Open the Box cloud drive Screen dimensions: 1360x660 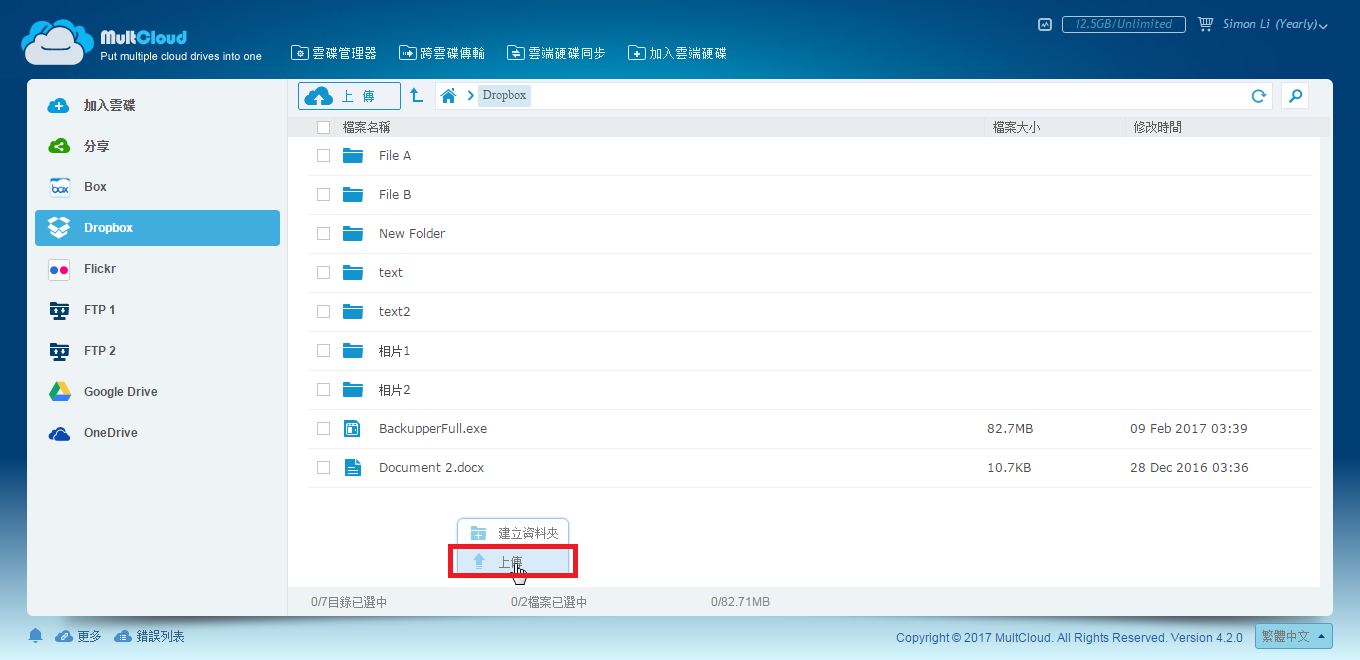[x=157, y=187]
